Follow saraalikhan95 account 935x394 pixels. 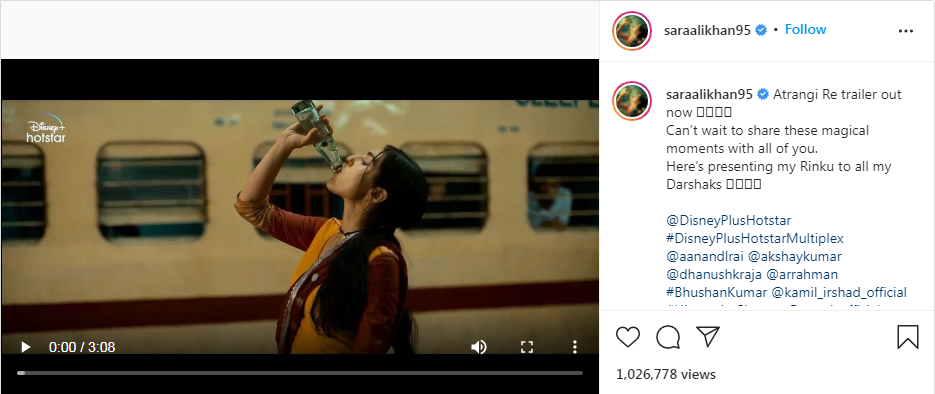pyautogui.click(x=805, y=30)
